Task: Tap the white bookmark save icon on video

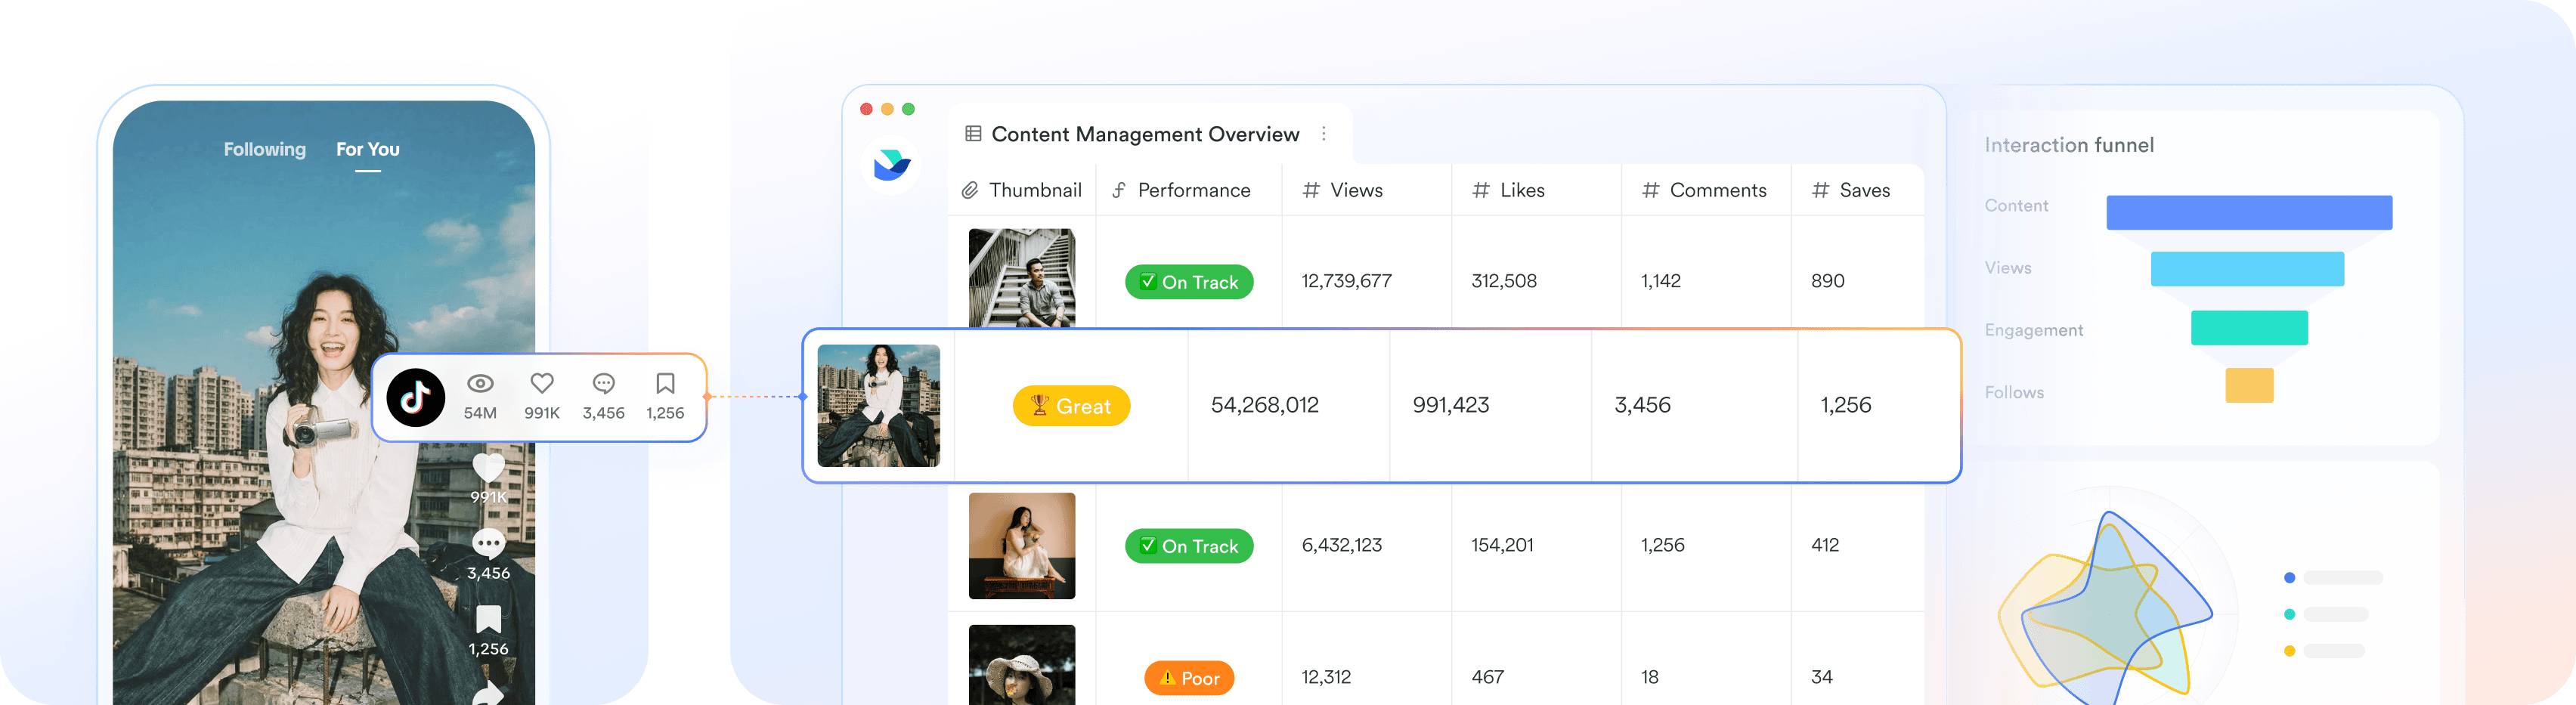Action: pyautogui.click(x=488, y=620)
